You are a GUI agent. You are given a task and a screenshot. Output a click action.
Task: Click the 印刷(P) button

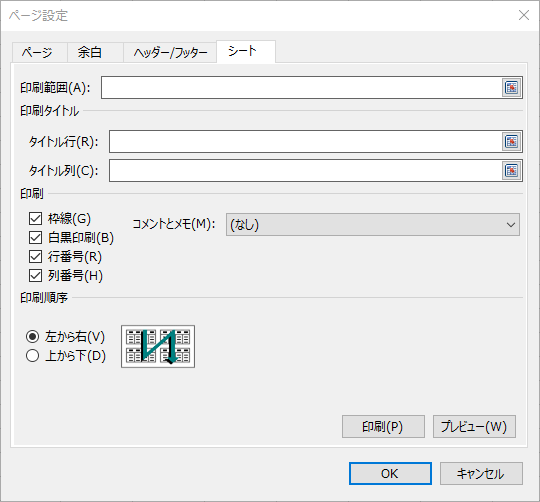pos(383,427)
